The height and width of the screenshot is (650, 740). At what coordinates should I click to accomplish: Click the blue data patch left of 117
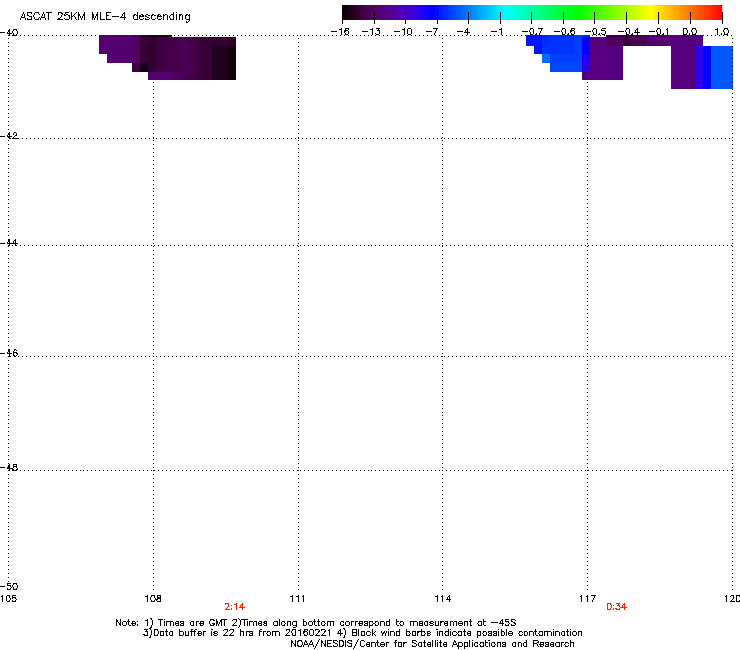click(x=557, y=53)
